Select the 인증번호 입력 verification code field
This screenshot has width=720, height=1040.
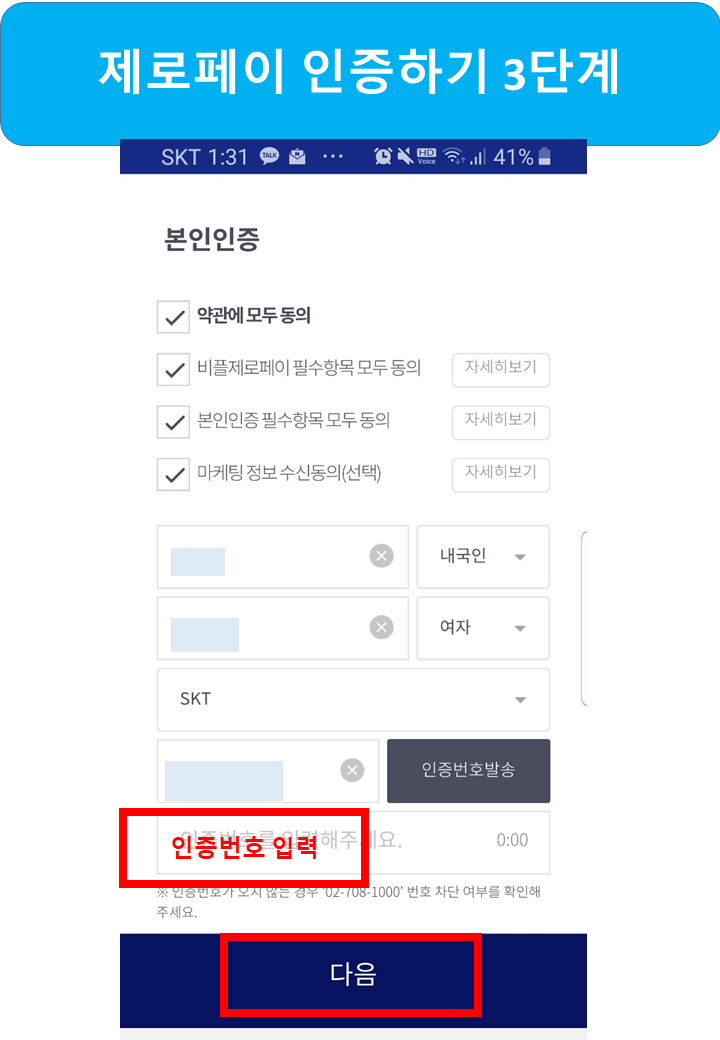point(353,842)
